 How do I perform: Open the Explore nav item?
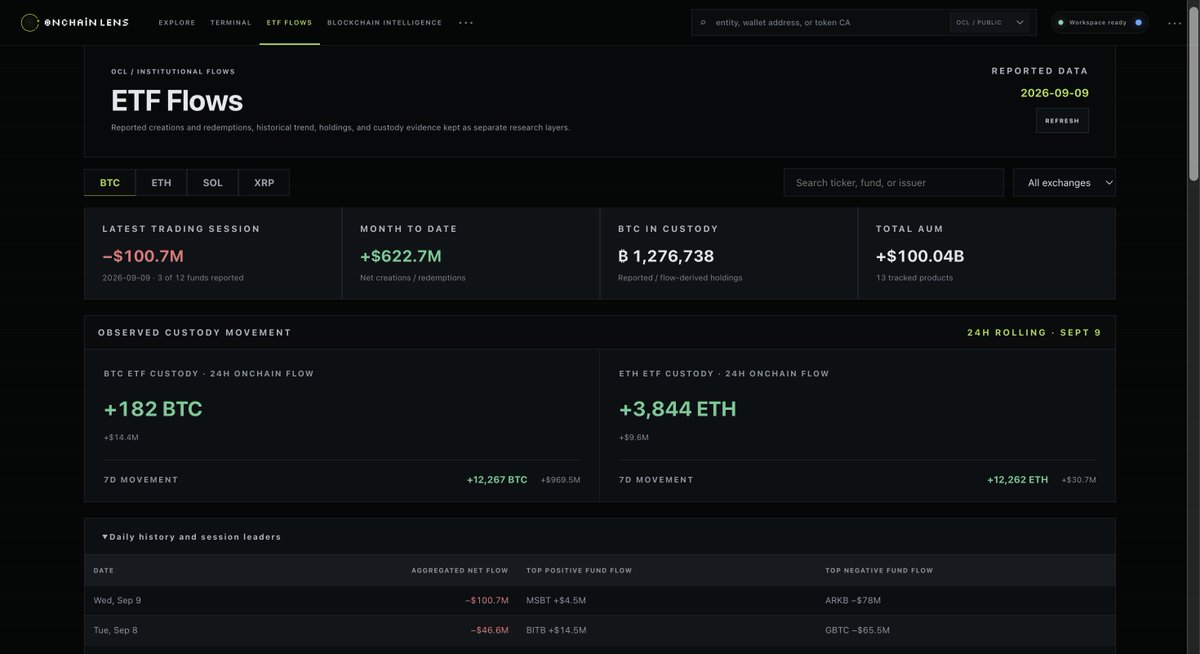coord(177,22)
